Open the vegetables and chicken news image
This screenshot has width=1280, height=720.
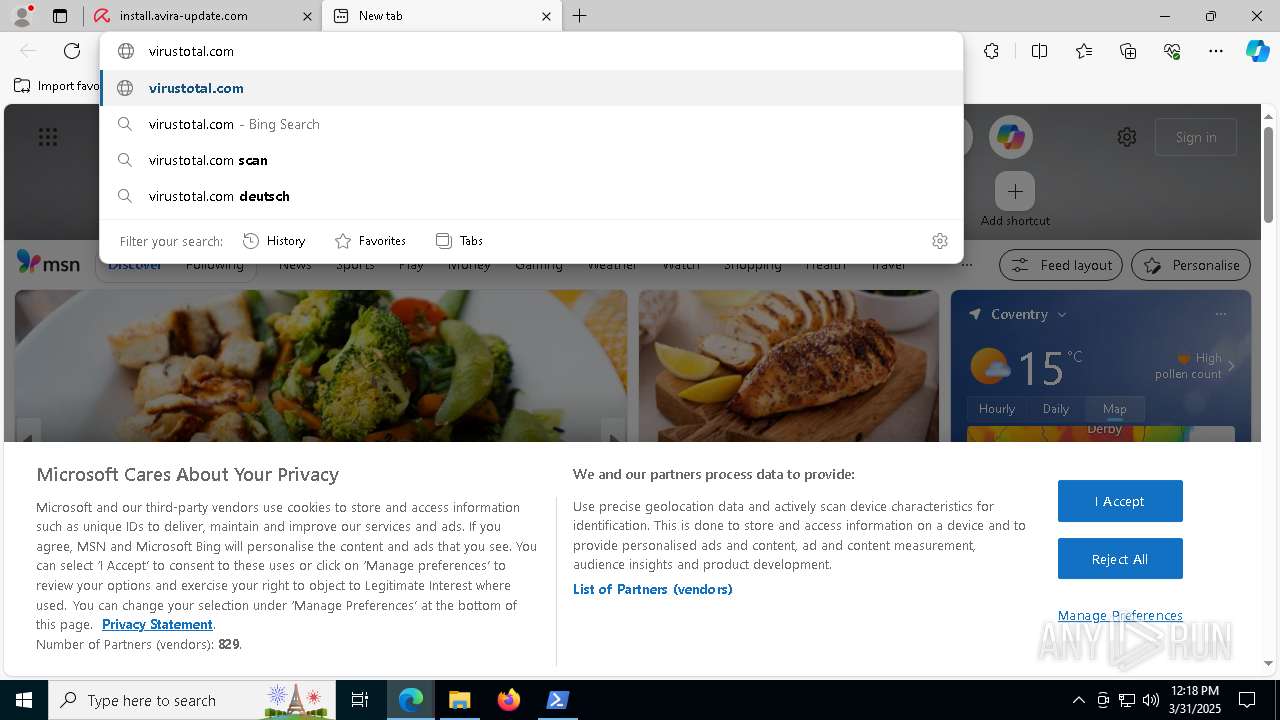point(321,366)
